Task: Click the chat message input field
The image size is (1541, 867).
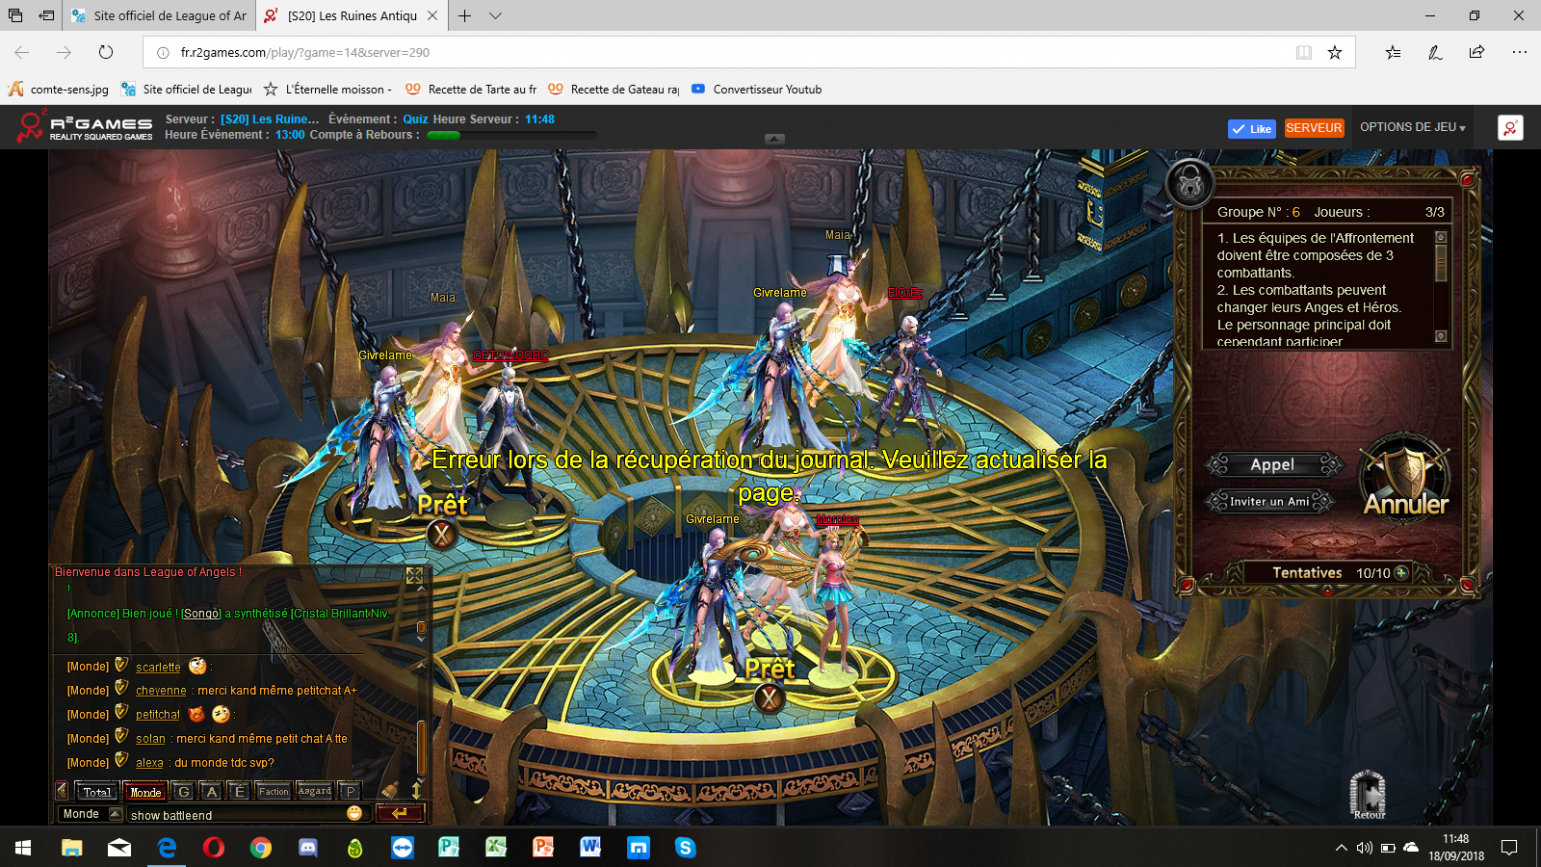Action: [235, 815]
